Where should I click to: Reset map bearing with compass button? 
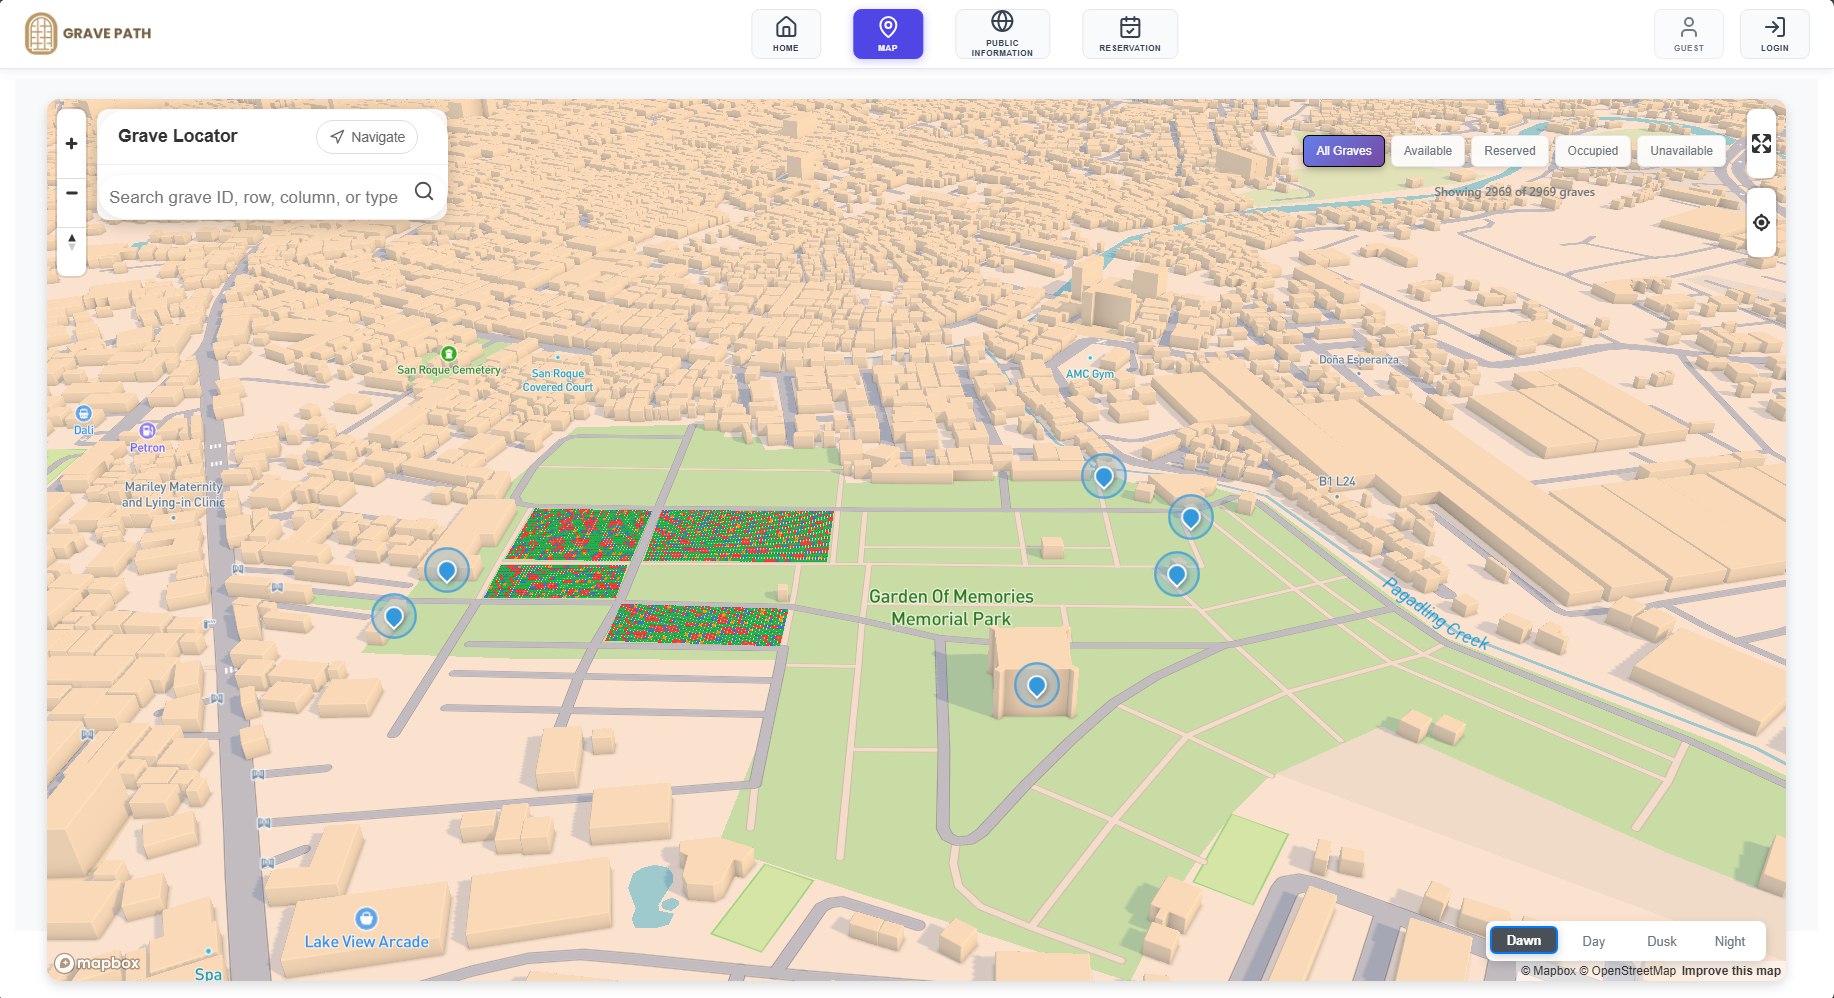71,242
